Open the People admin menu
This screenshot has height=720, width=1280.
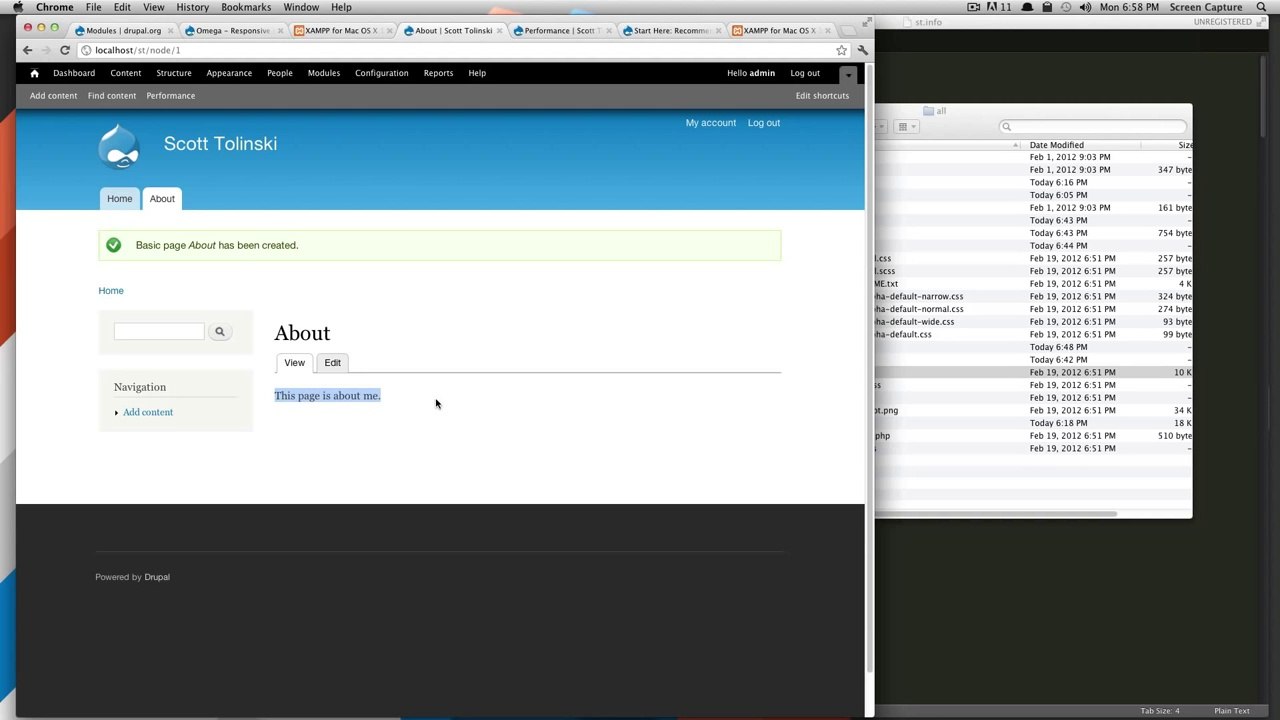[280, 73]
